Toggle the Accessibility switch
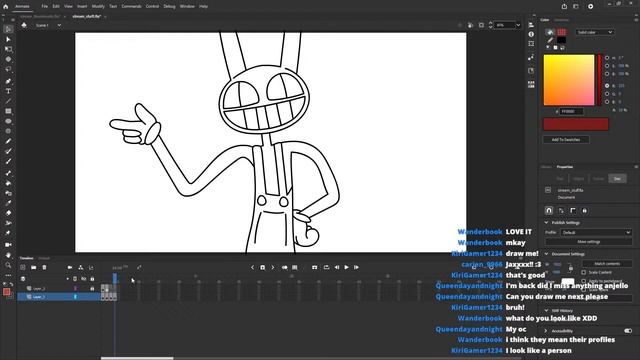The image size is (640, 360). (x=628, y=331)
